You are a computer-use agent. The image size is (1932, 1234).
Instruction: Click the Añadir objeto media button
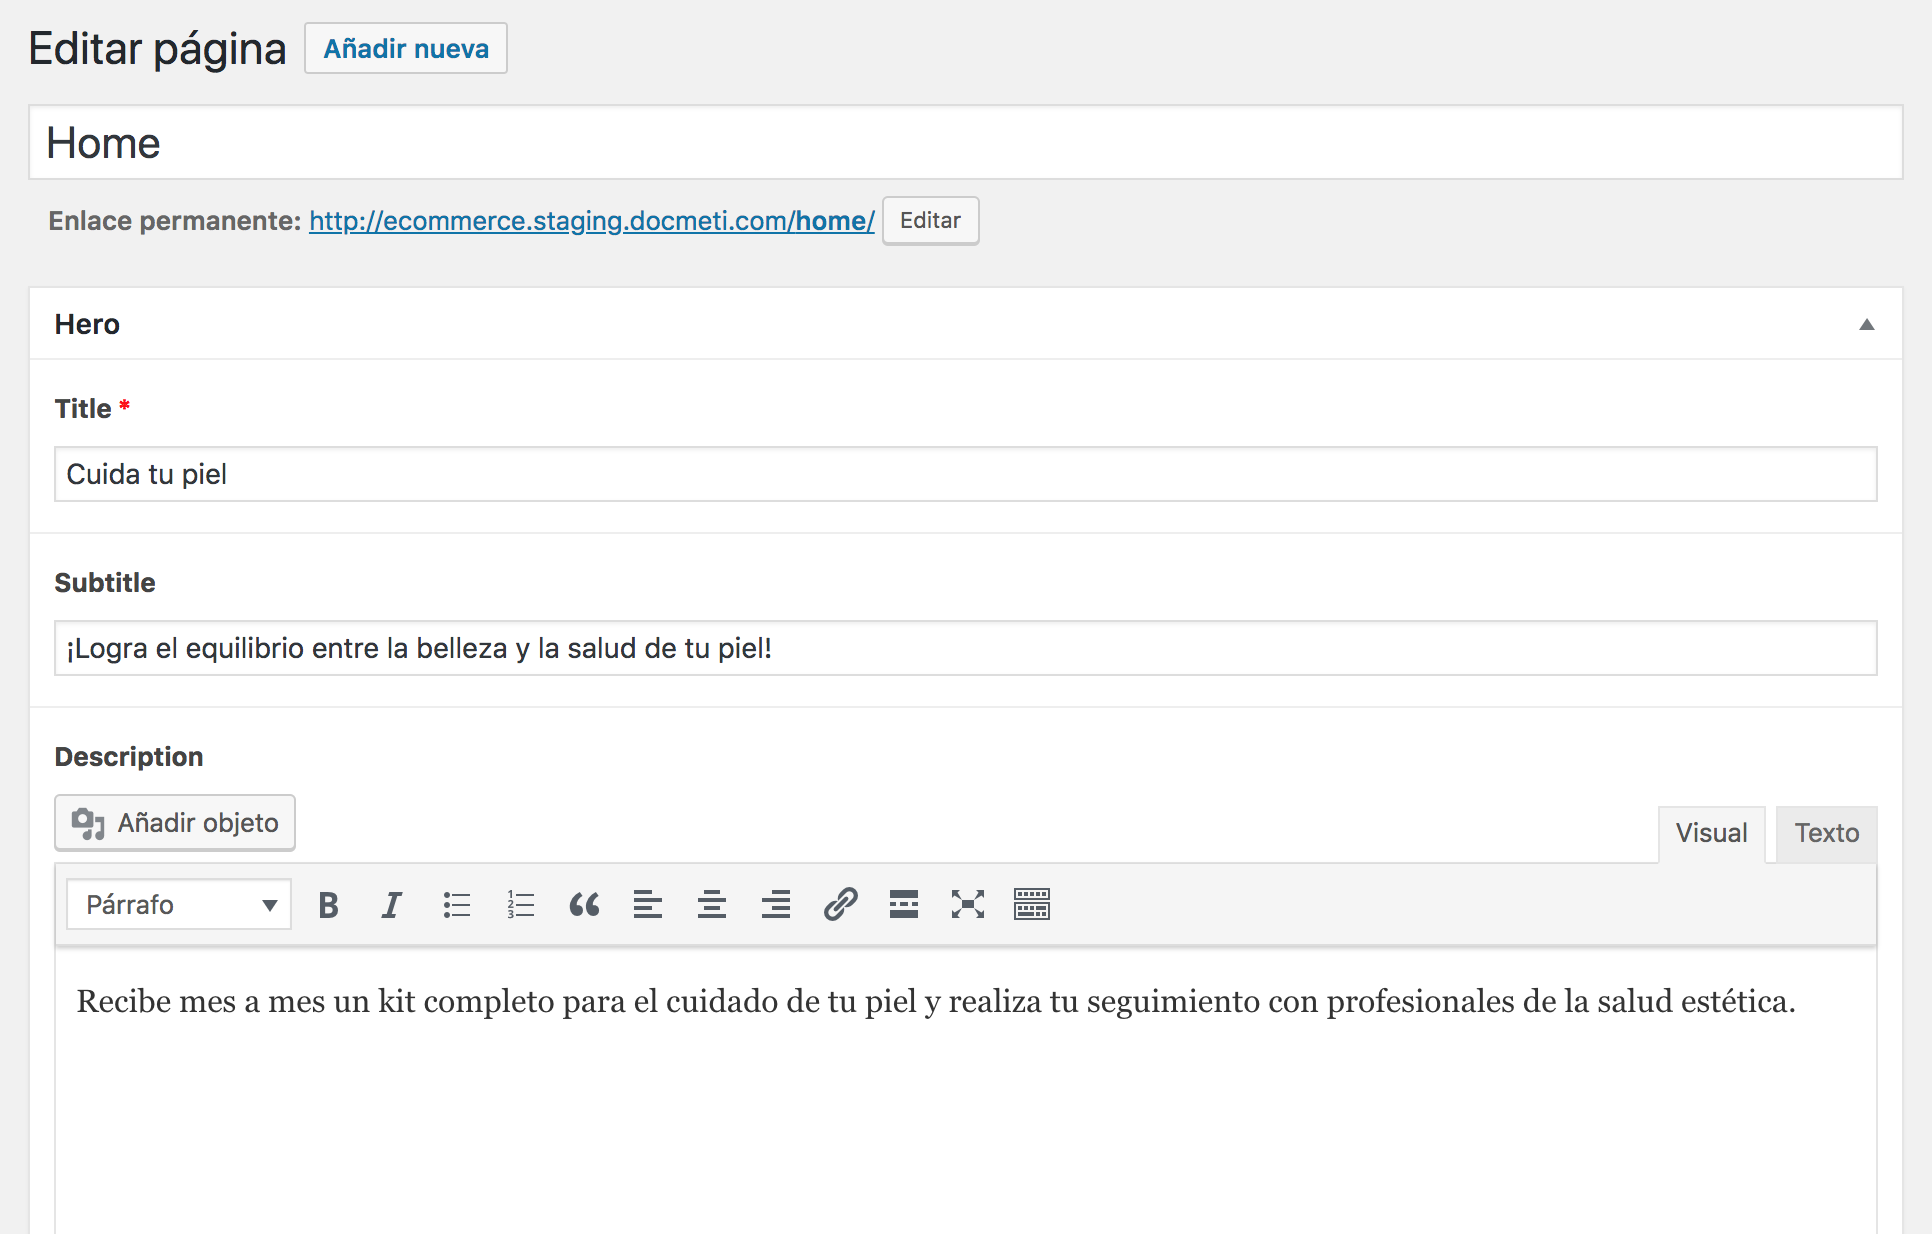pos(175,823)
